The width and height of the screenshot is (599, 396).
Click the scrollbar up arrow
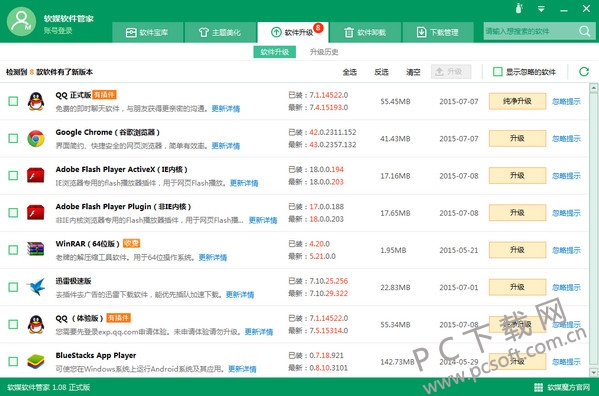[x=593, y=89]
